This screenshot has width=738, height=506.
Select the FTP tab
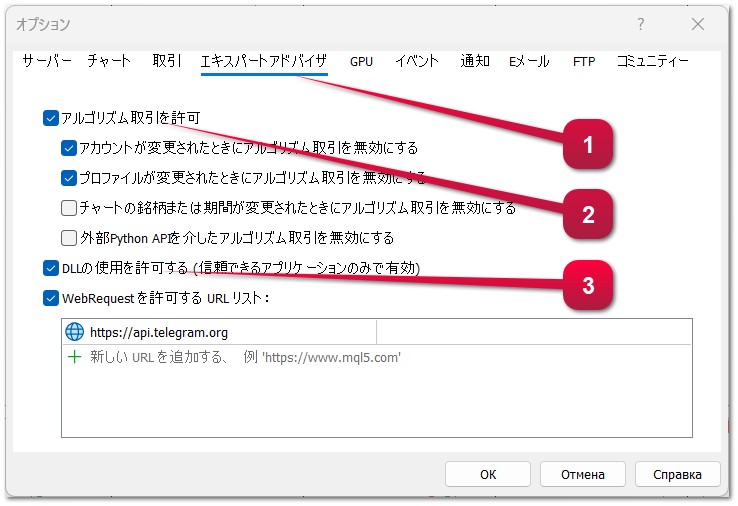click(x=584, y=62)
